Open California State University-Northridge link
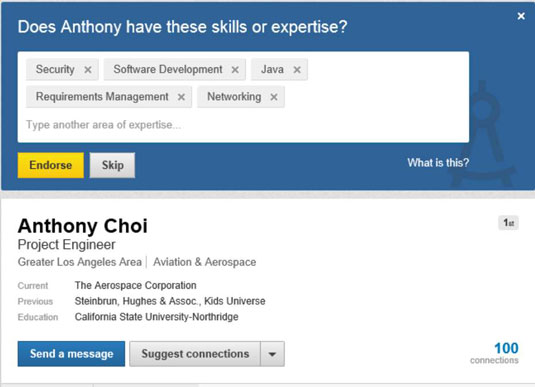This screenshot has width=535, height=387. click(157, 317)
